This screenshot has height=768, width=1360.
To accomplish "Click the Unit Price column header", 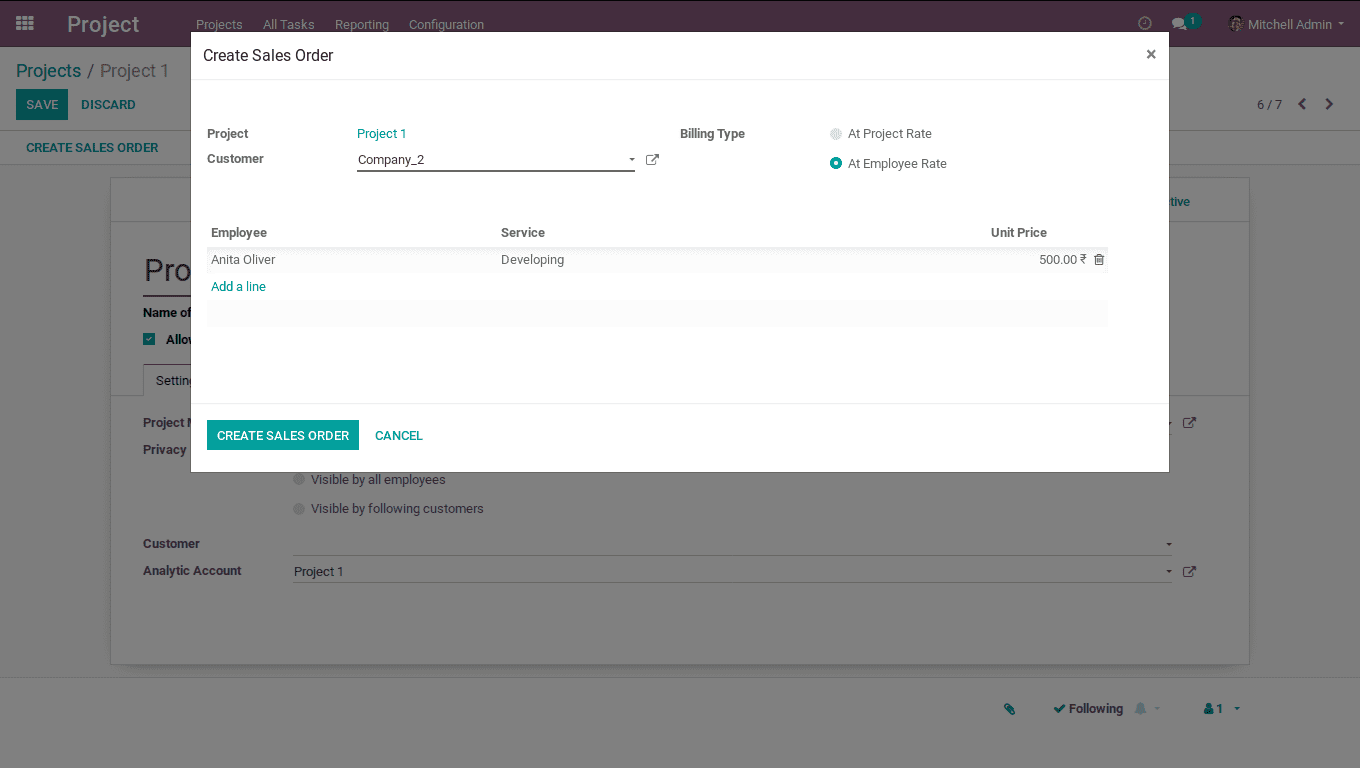I will tap(1019, 233).
